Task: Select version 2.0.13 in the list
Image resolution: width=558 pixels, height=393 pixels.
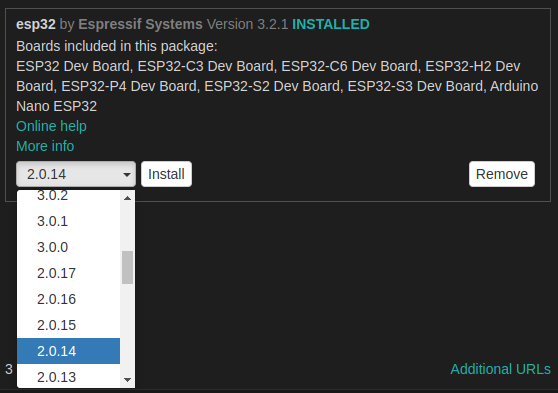Action: [68, 376]
